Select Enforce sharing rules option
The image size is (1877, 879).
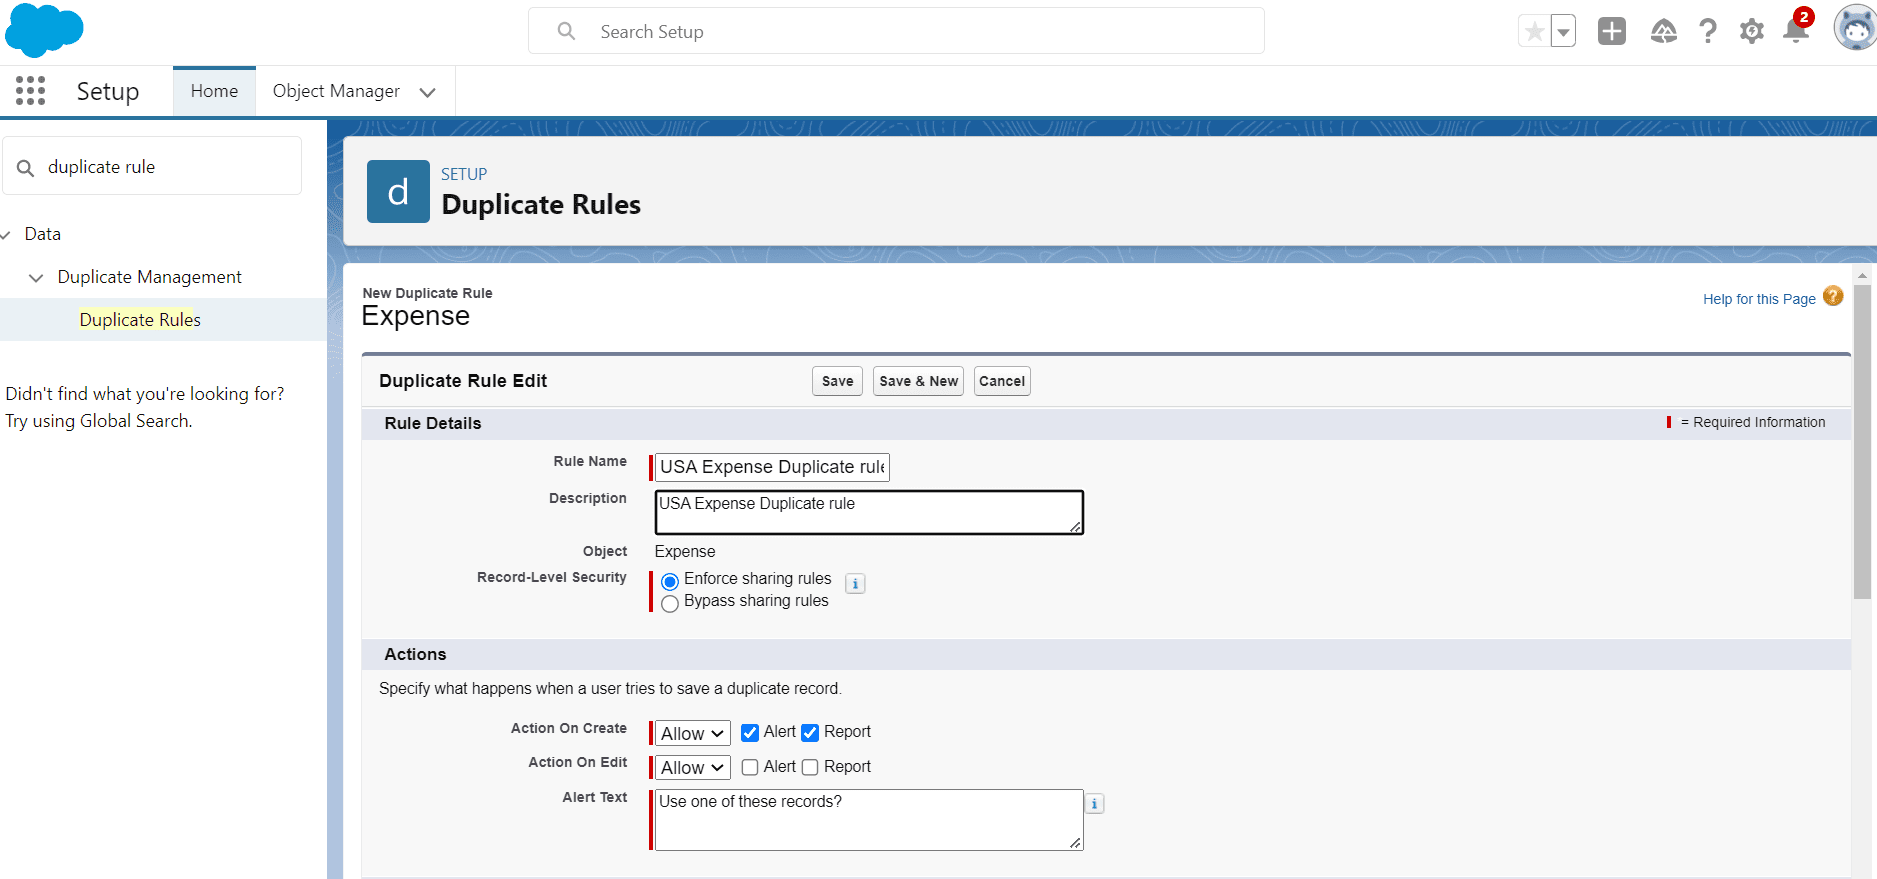point(670,581)
